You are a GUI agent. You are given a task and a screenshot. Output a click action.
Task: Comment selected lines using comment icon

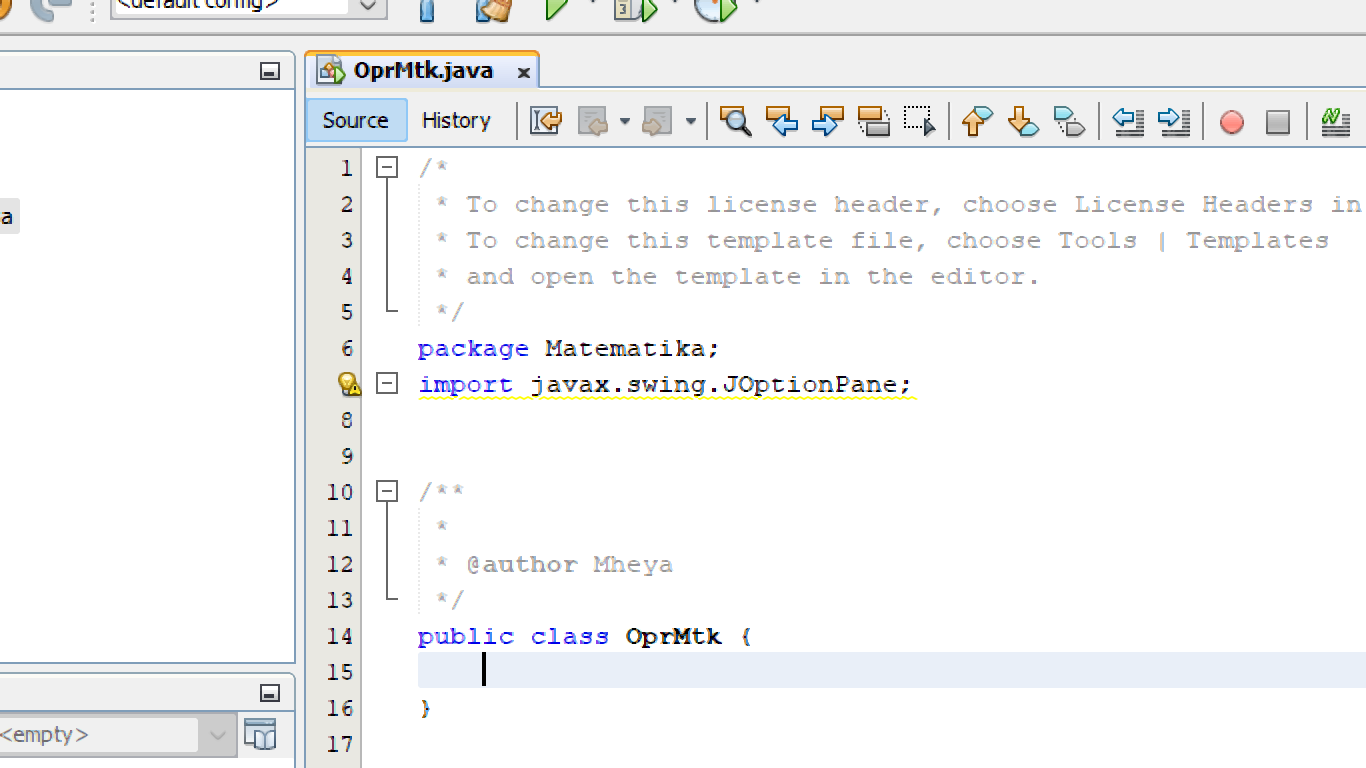[1334, 121]
